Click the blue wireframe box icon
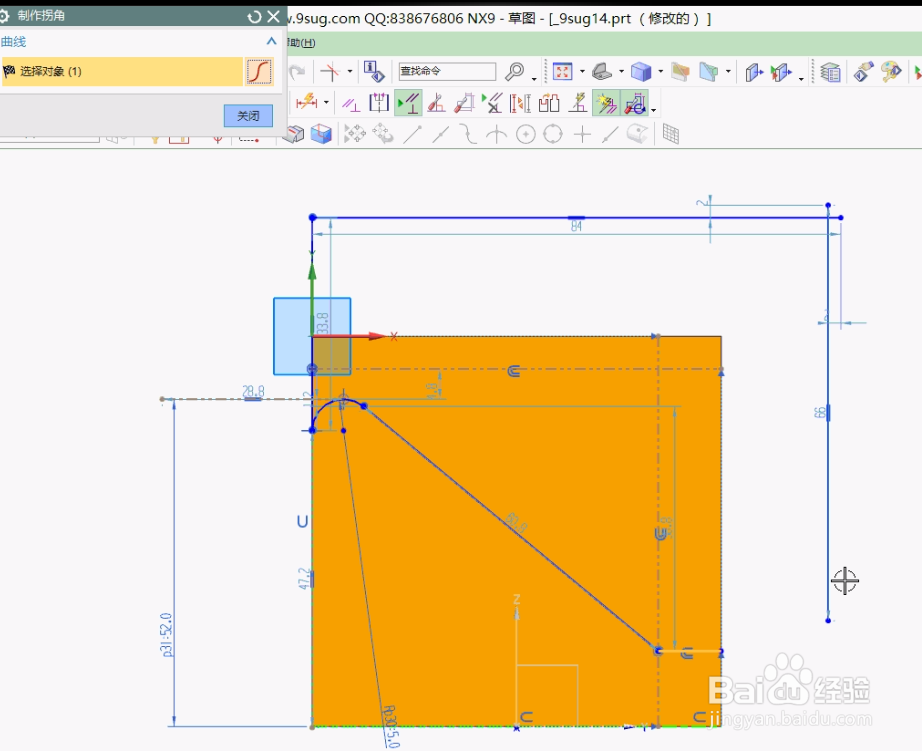922x751 pixels. pyautogui.click(x=321, y=134)
